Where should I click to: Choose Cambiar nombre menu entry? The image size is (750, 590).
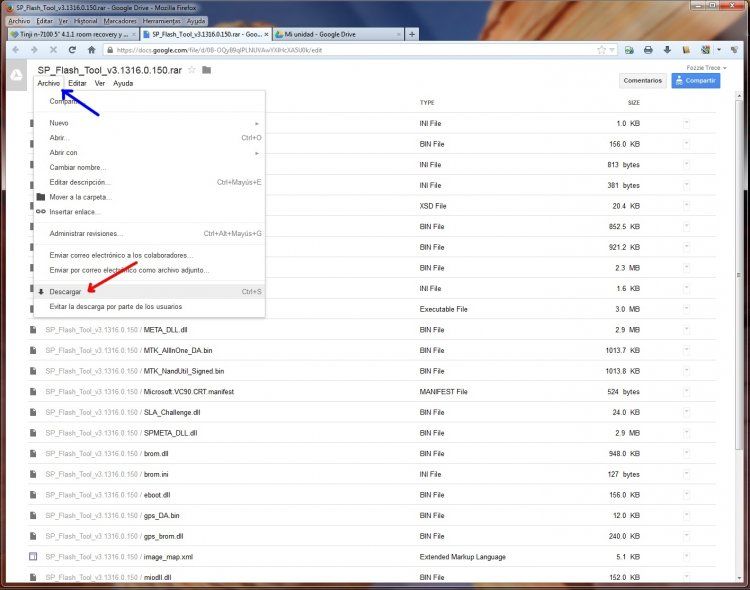click(x=149, y=167)
